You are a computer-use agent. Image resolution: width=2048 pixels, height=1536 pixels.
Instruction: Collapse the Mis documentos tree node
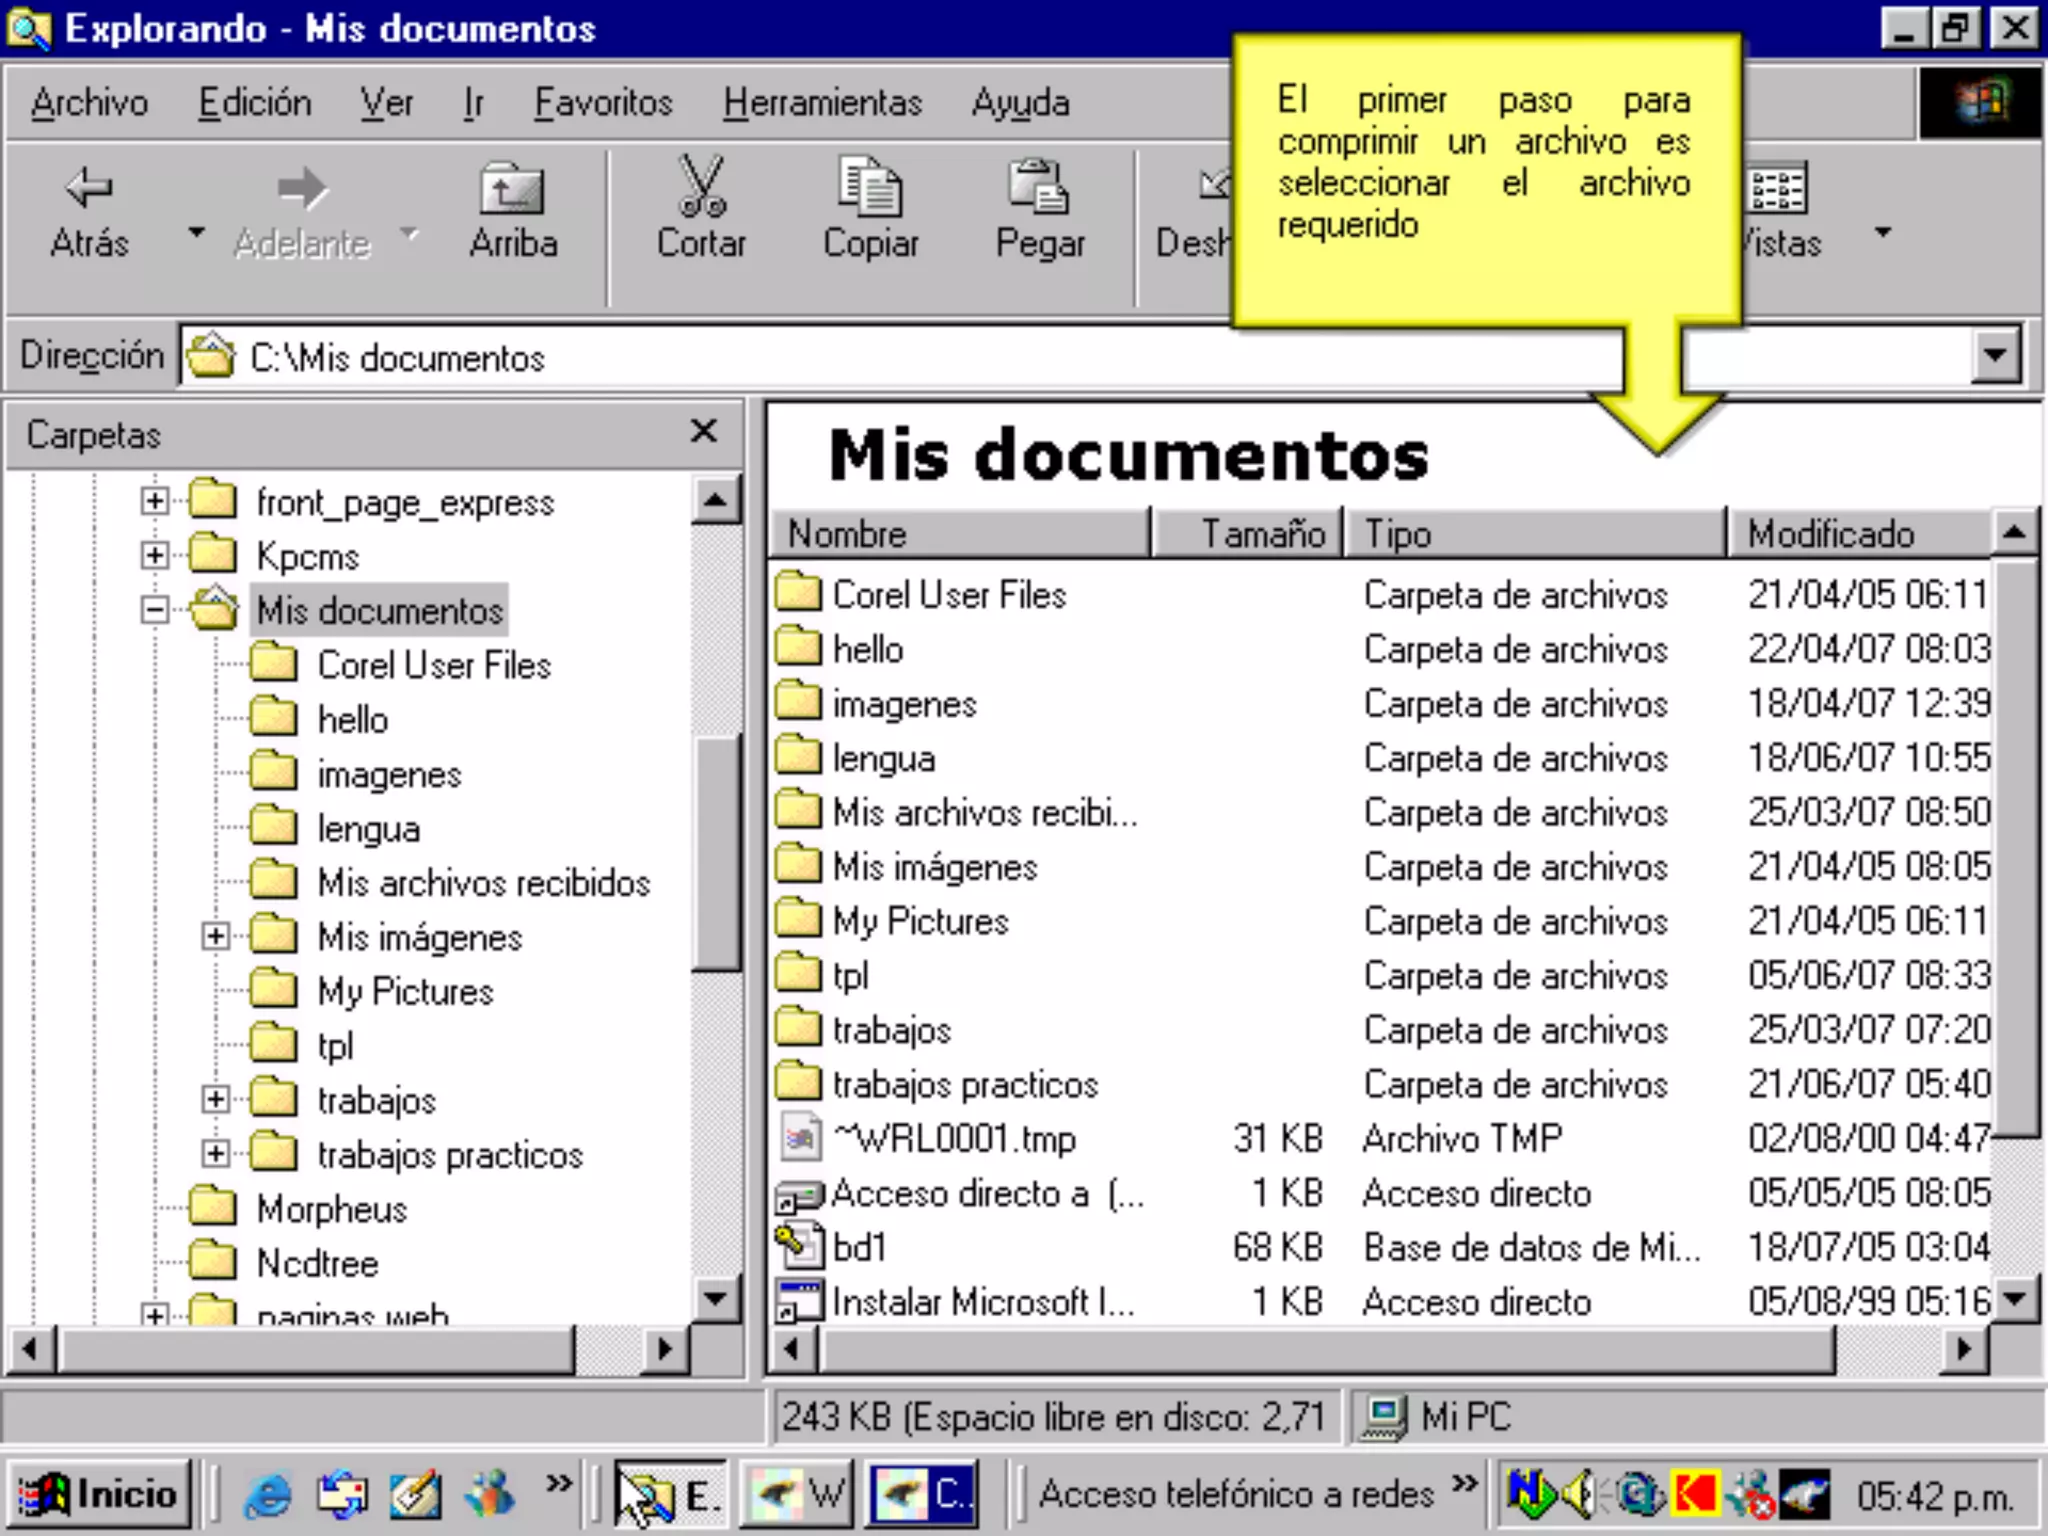[x=155, y=610]
